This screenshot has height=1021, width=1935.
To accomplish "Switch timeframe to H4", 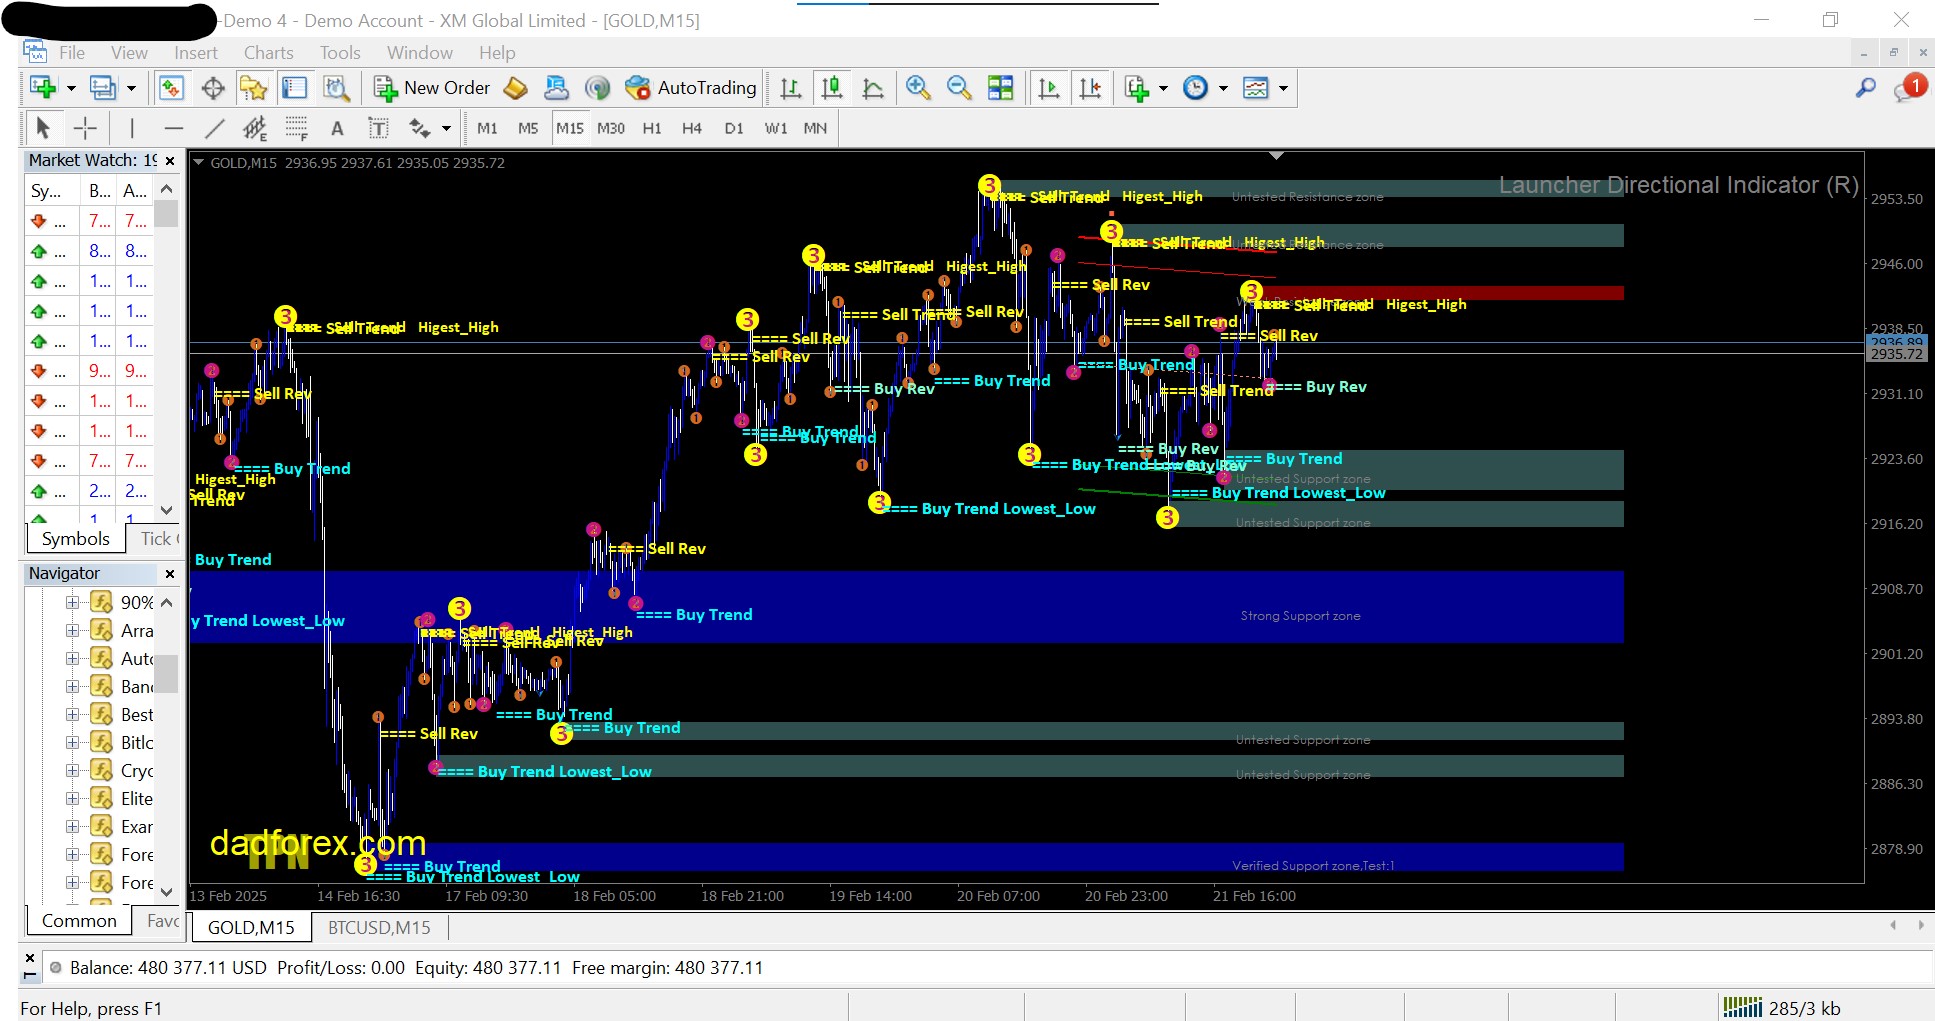I will coord(691,128).
